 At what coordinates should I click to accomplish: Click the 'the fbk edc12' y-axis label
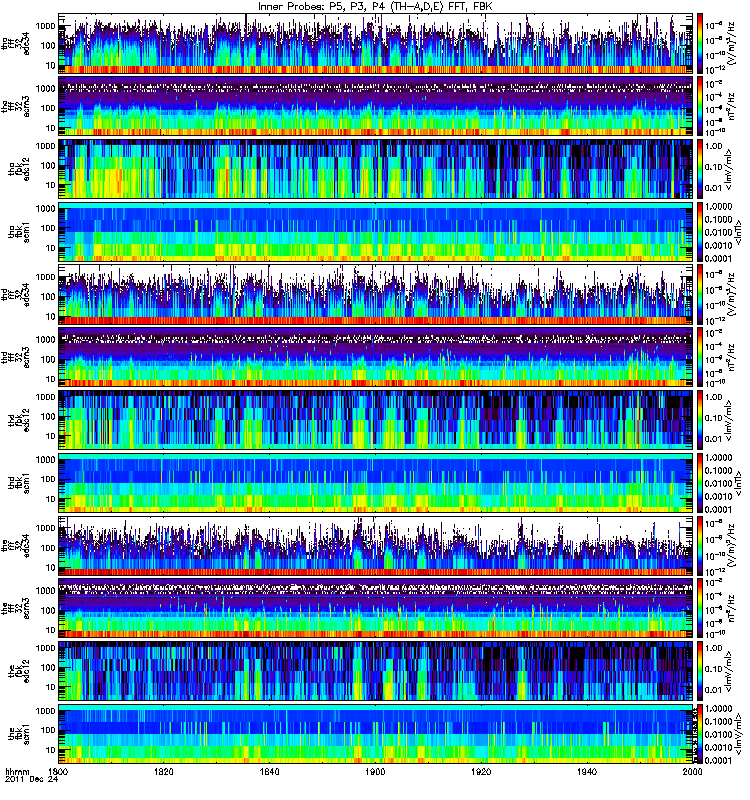18,671
